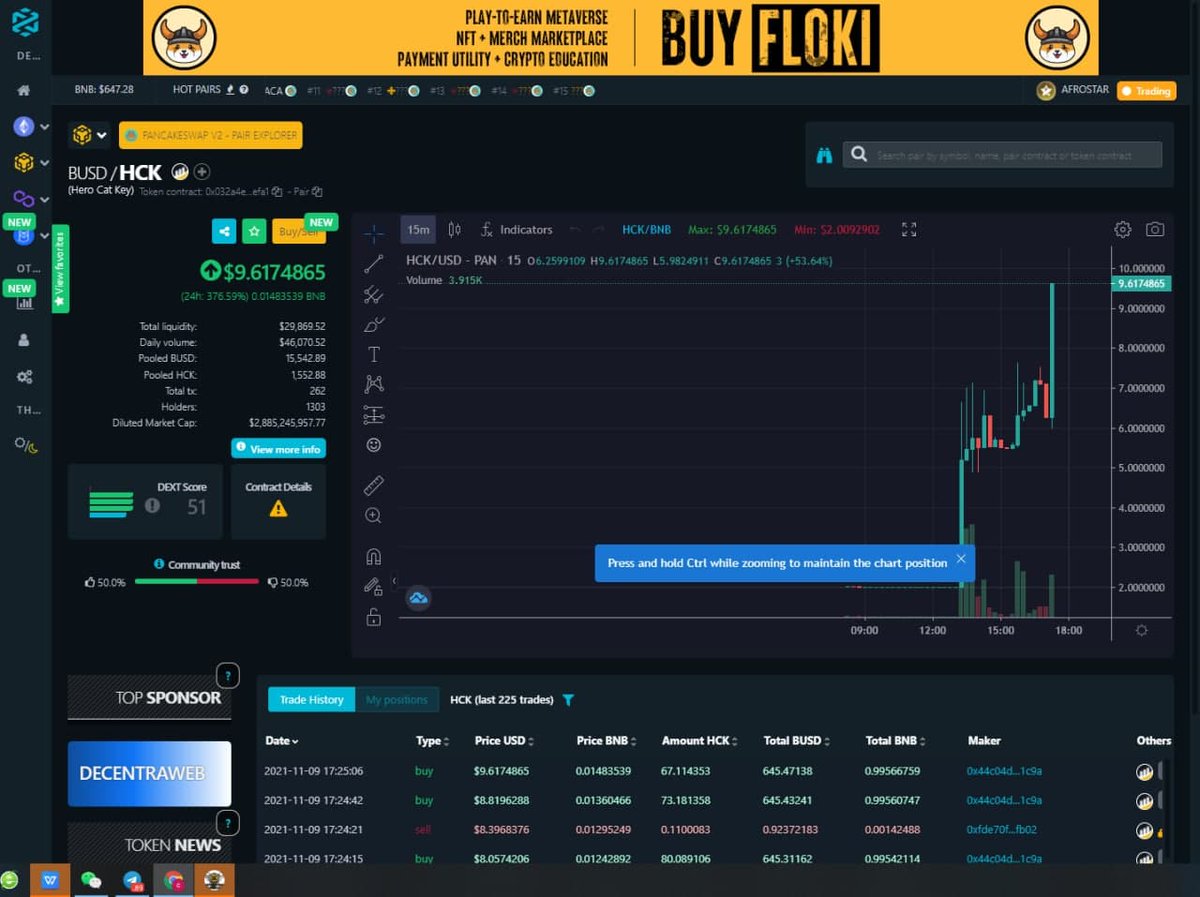Viewport: 1200px width, 897px height.
Task: Open the user account icon in sidebar
Action: (x=24, y=340)
